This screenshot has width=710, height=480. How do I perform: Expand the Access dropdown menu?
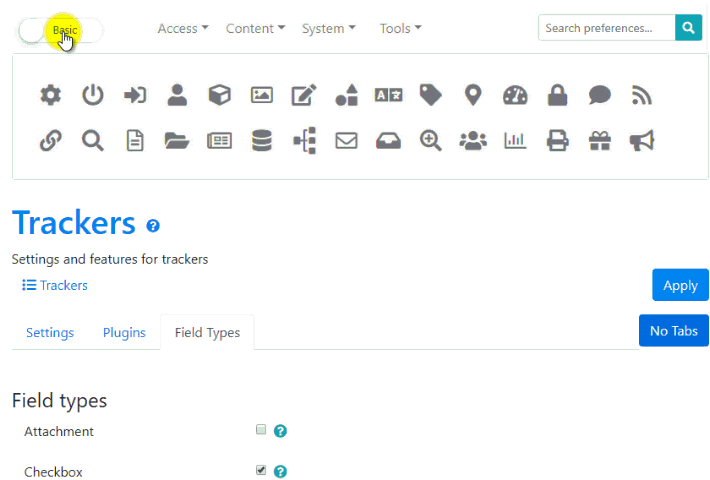183,29
